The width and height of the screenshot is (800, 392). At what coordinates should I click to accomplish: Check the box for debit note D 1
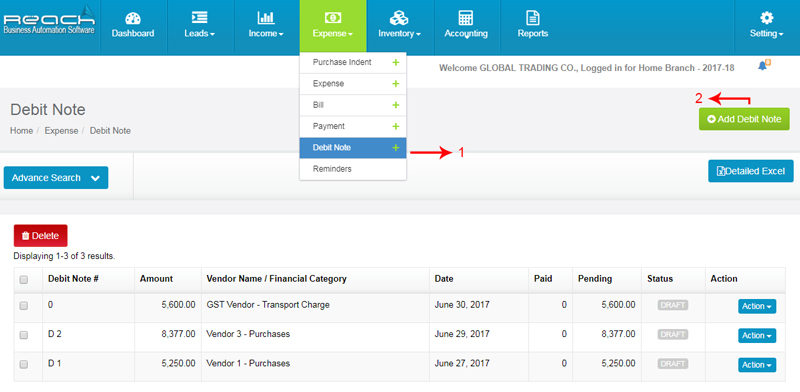click(x=23, y=364)
